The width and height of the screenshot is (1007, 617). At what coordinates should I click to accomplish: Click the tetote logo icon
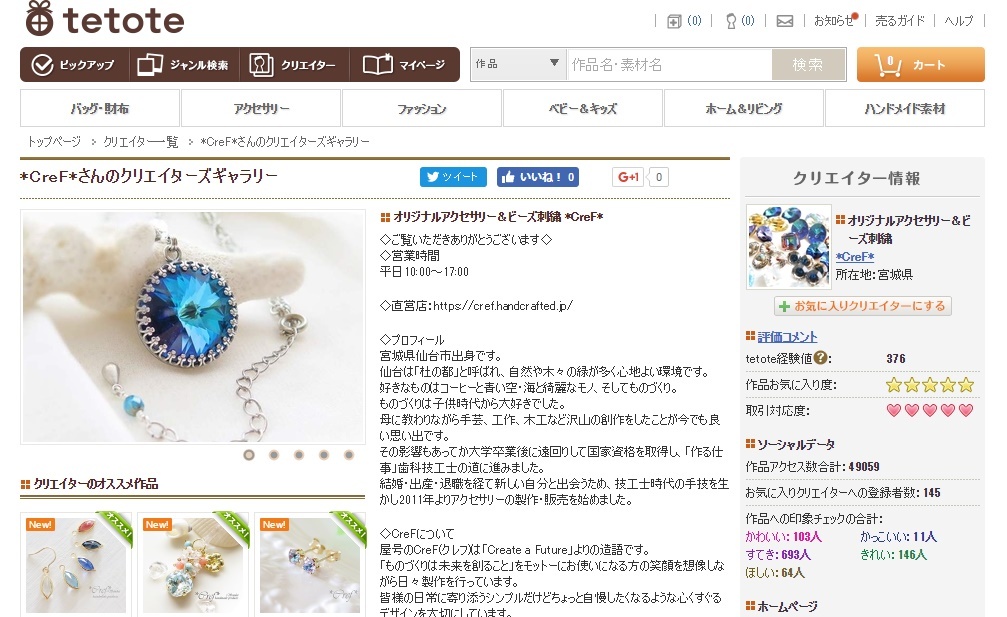point(39,19)
